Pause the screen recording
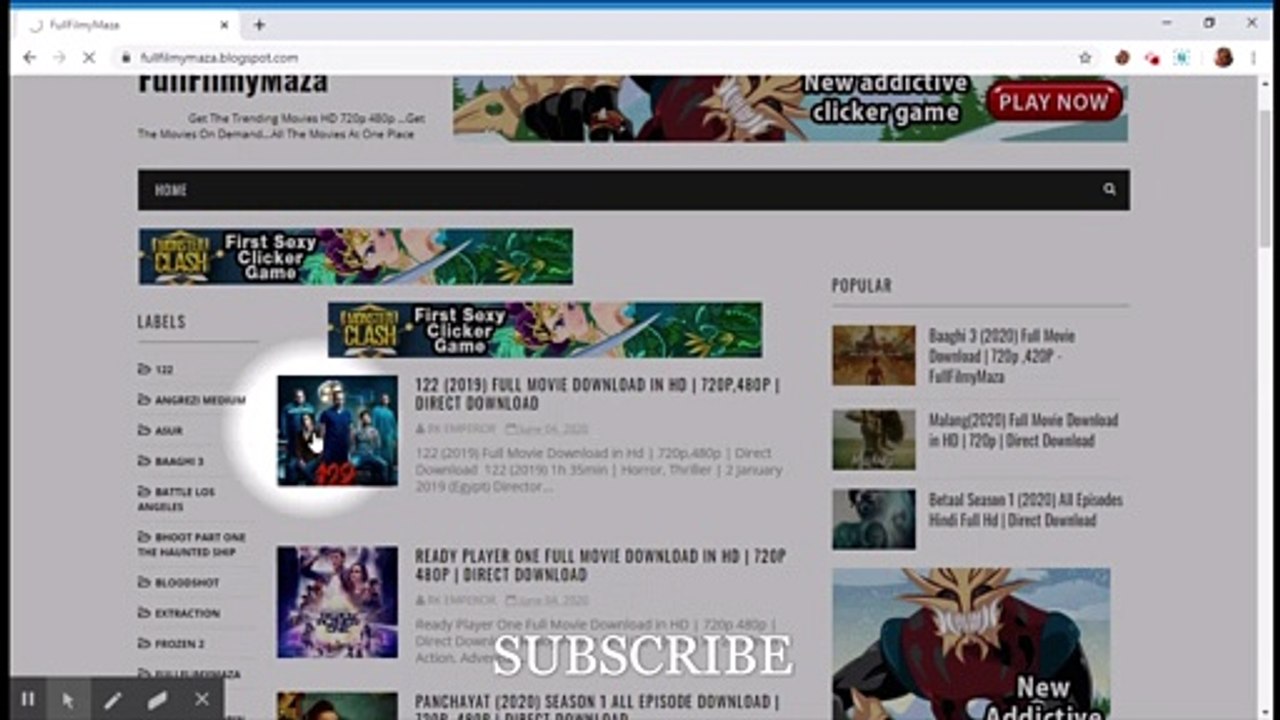 pyautogui.click(x=28, y=699)
